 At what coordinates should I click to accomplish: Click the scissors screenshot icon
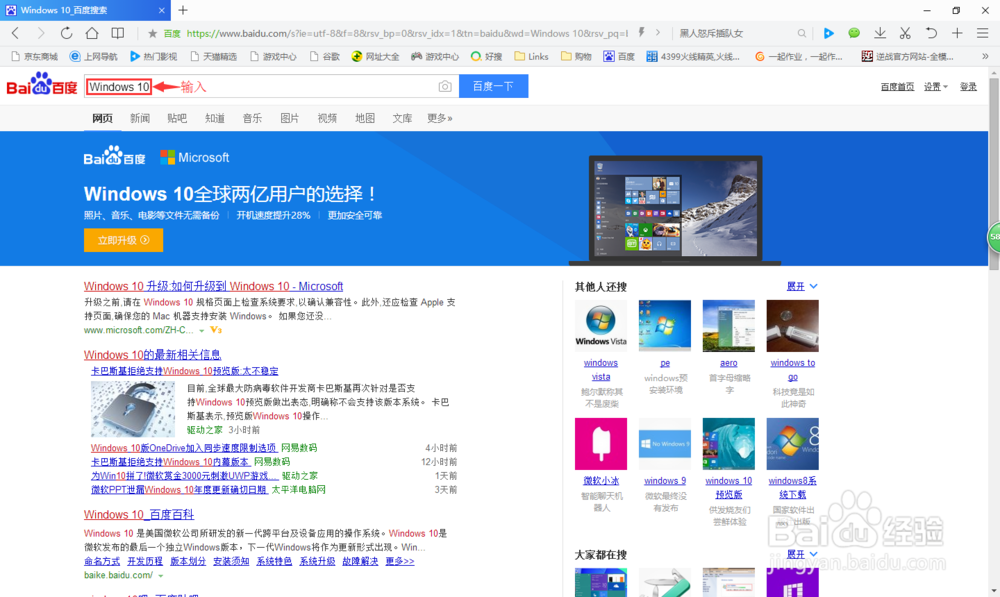pyautogui.click(x=905, y=33)
